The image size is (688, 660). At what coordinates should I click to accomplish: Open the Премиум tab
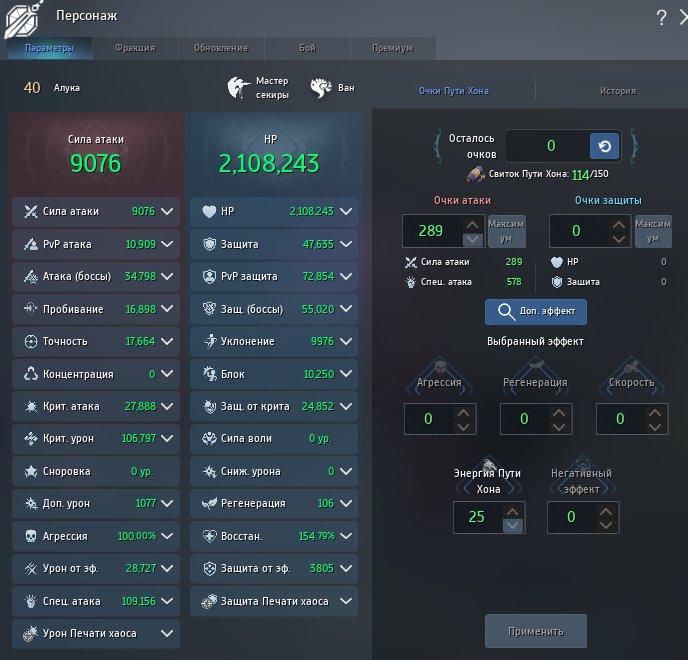point(393,48)
